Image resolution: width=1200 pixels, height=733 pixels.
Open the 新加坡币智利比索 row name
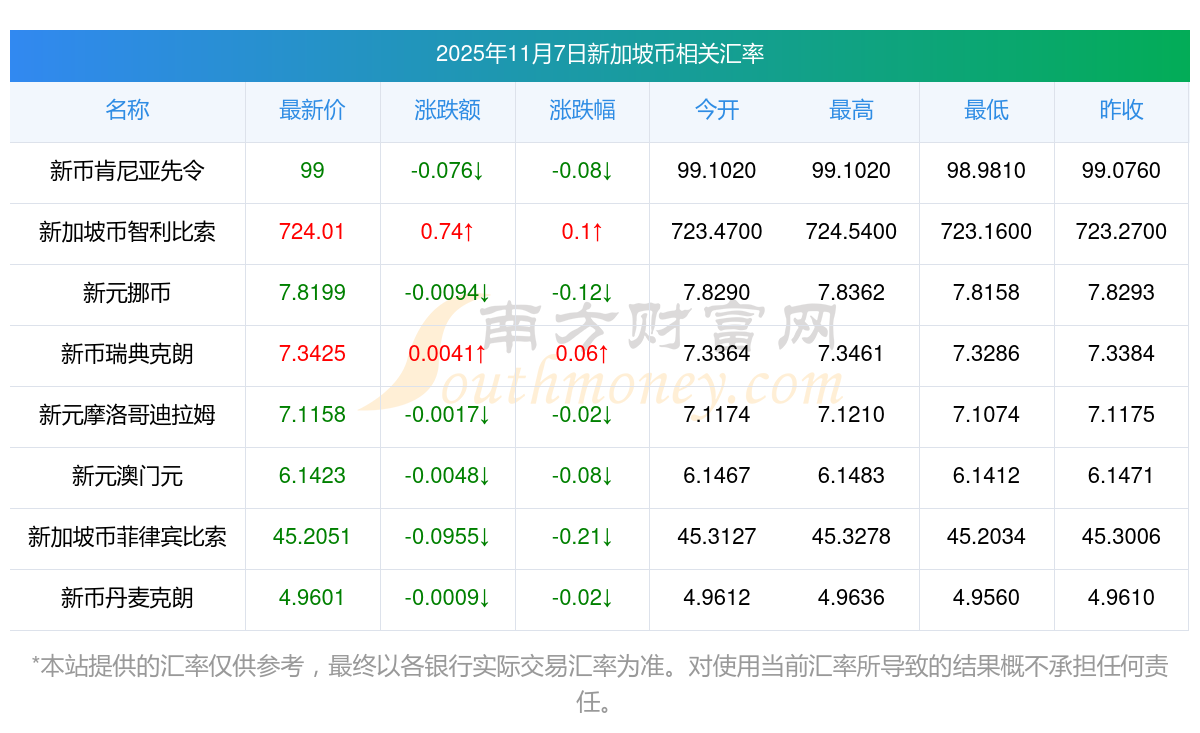coord(127,232)
